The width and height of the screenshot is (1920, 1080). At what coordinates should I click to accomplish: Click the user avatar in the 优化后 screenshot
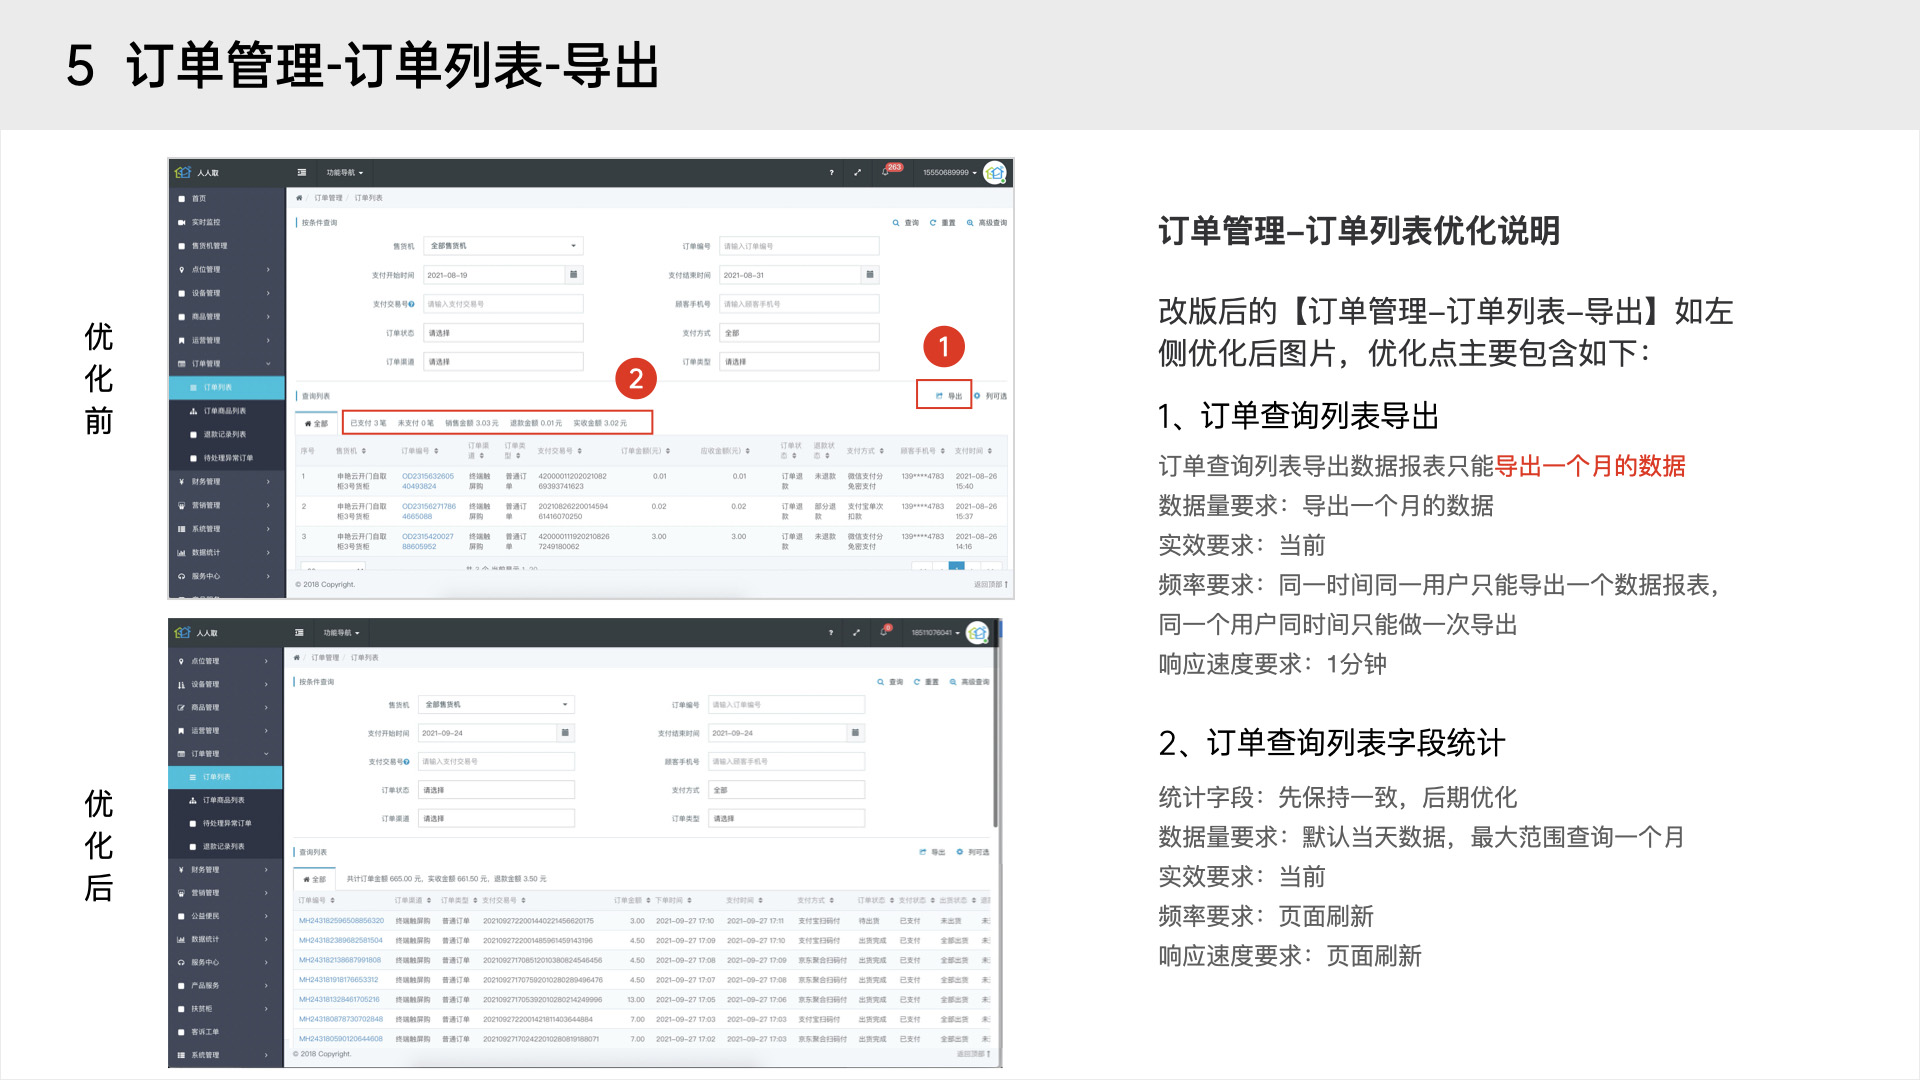click(978, 633)
